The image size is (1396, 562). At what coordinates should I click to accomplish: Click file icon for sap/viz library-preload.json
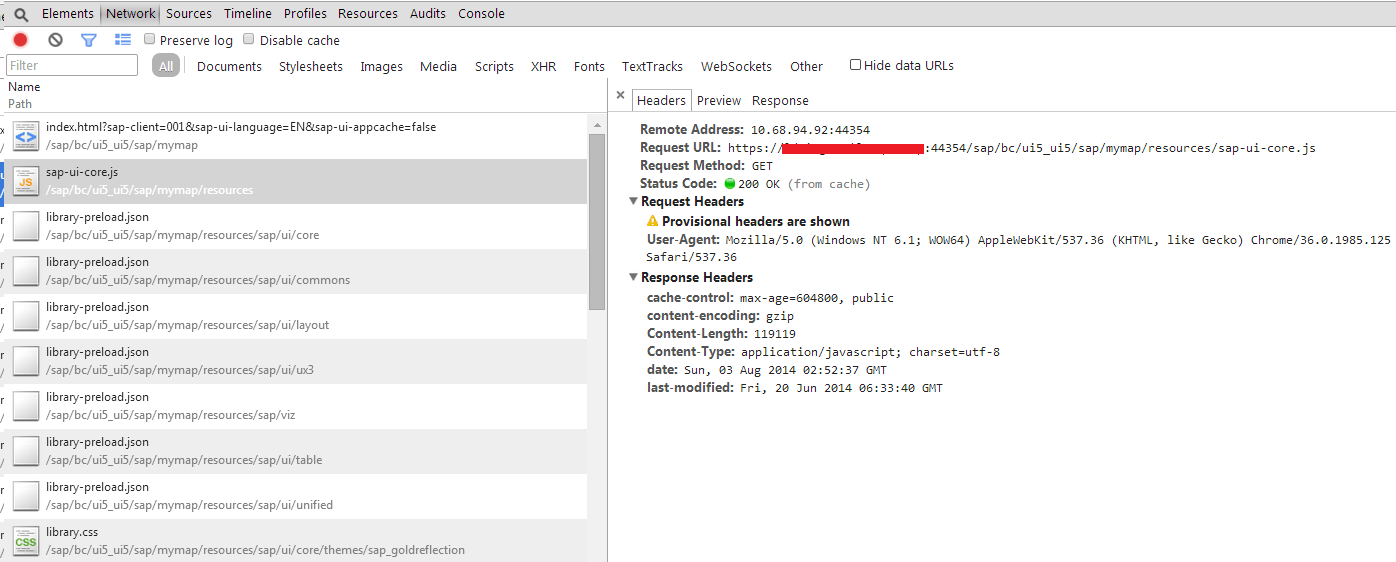click(x=26, y=405)
